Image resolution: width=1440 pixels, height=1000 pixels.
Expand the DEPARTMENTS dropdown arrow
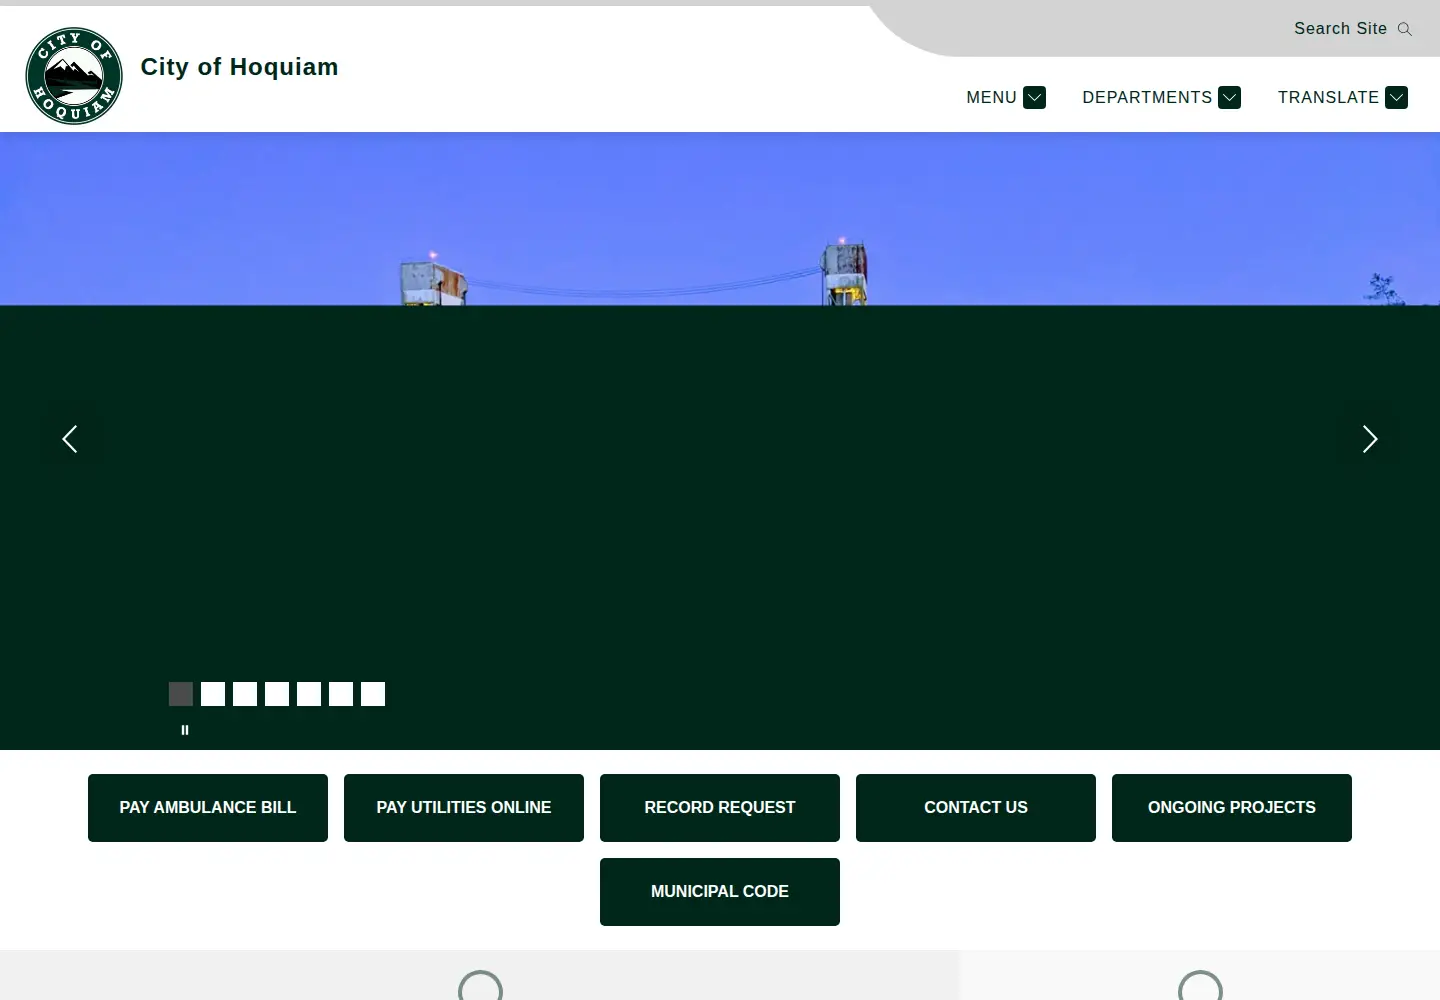click(1230, 97)
